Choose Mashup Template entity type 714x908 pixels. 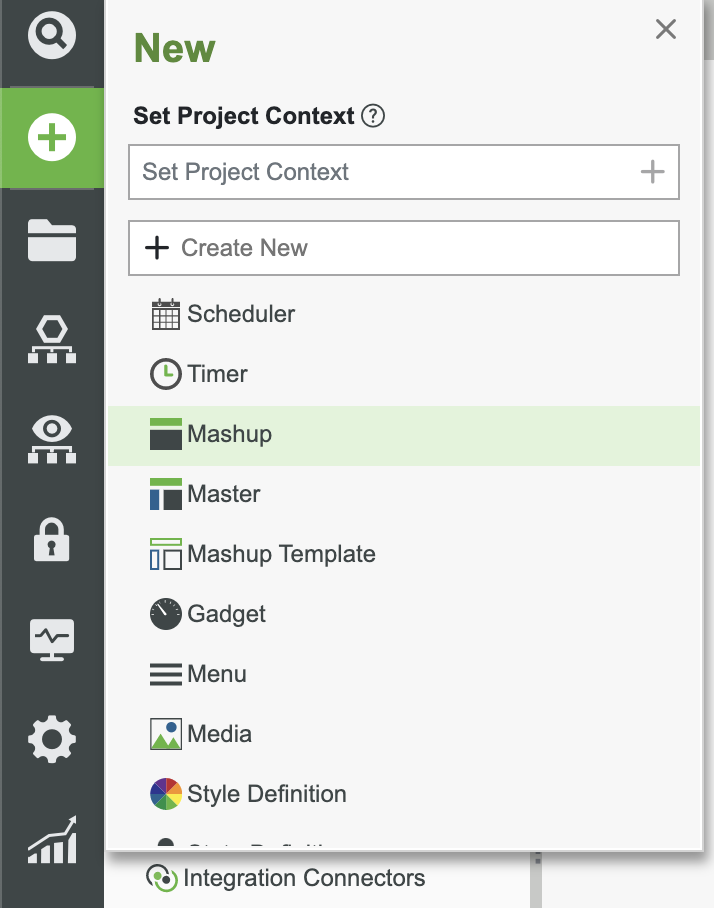click(281, 554)
